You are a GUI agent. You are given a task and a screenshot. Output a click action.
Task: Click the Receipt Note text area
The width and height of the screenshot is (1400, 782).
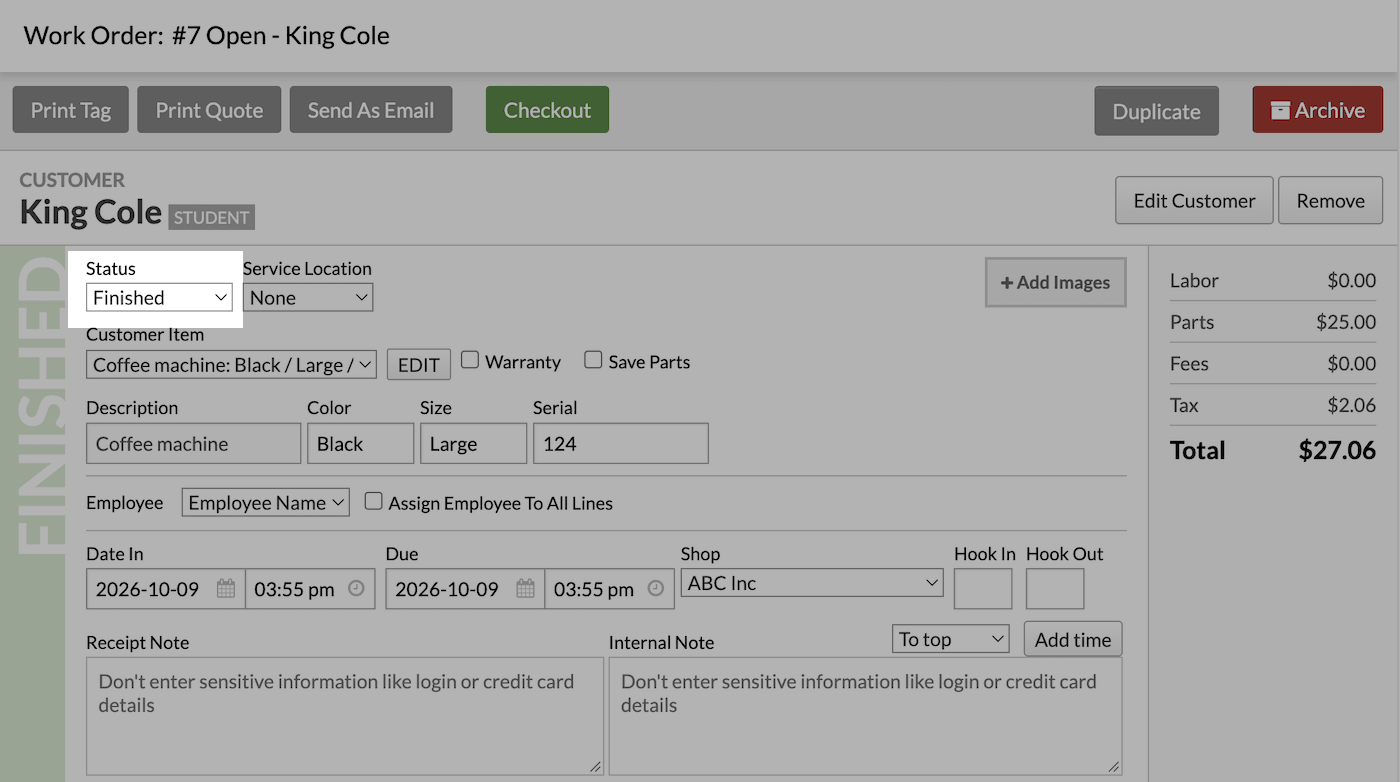[x=345, y=716]
